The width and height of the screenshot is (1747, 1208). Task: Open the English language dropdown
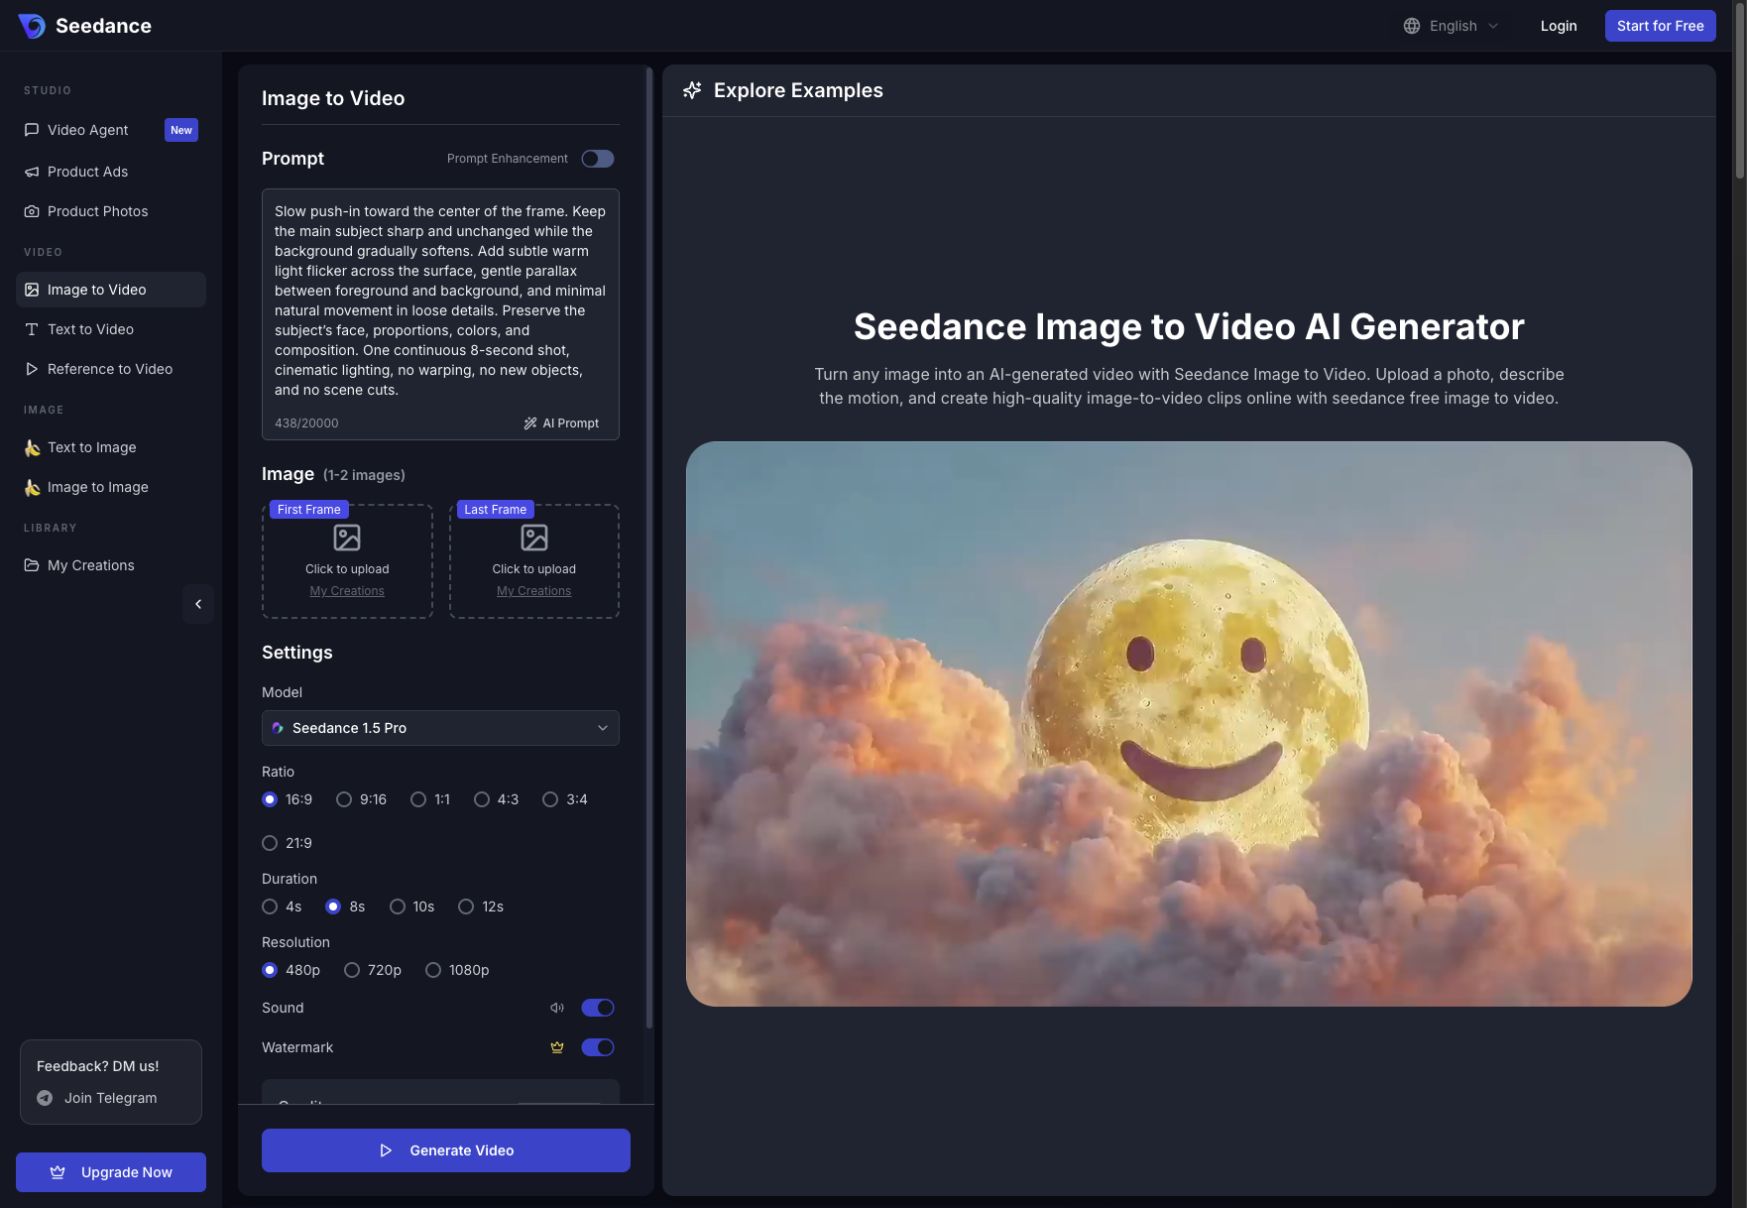pyautogui.click(x=1451, y=26)
